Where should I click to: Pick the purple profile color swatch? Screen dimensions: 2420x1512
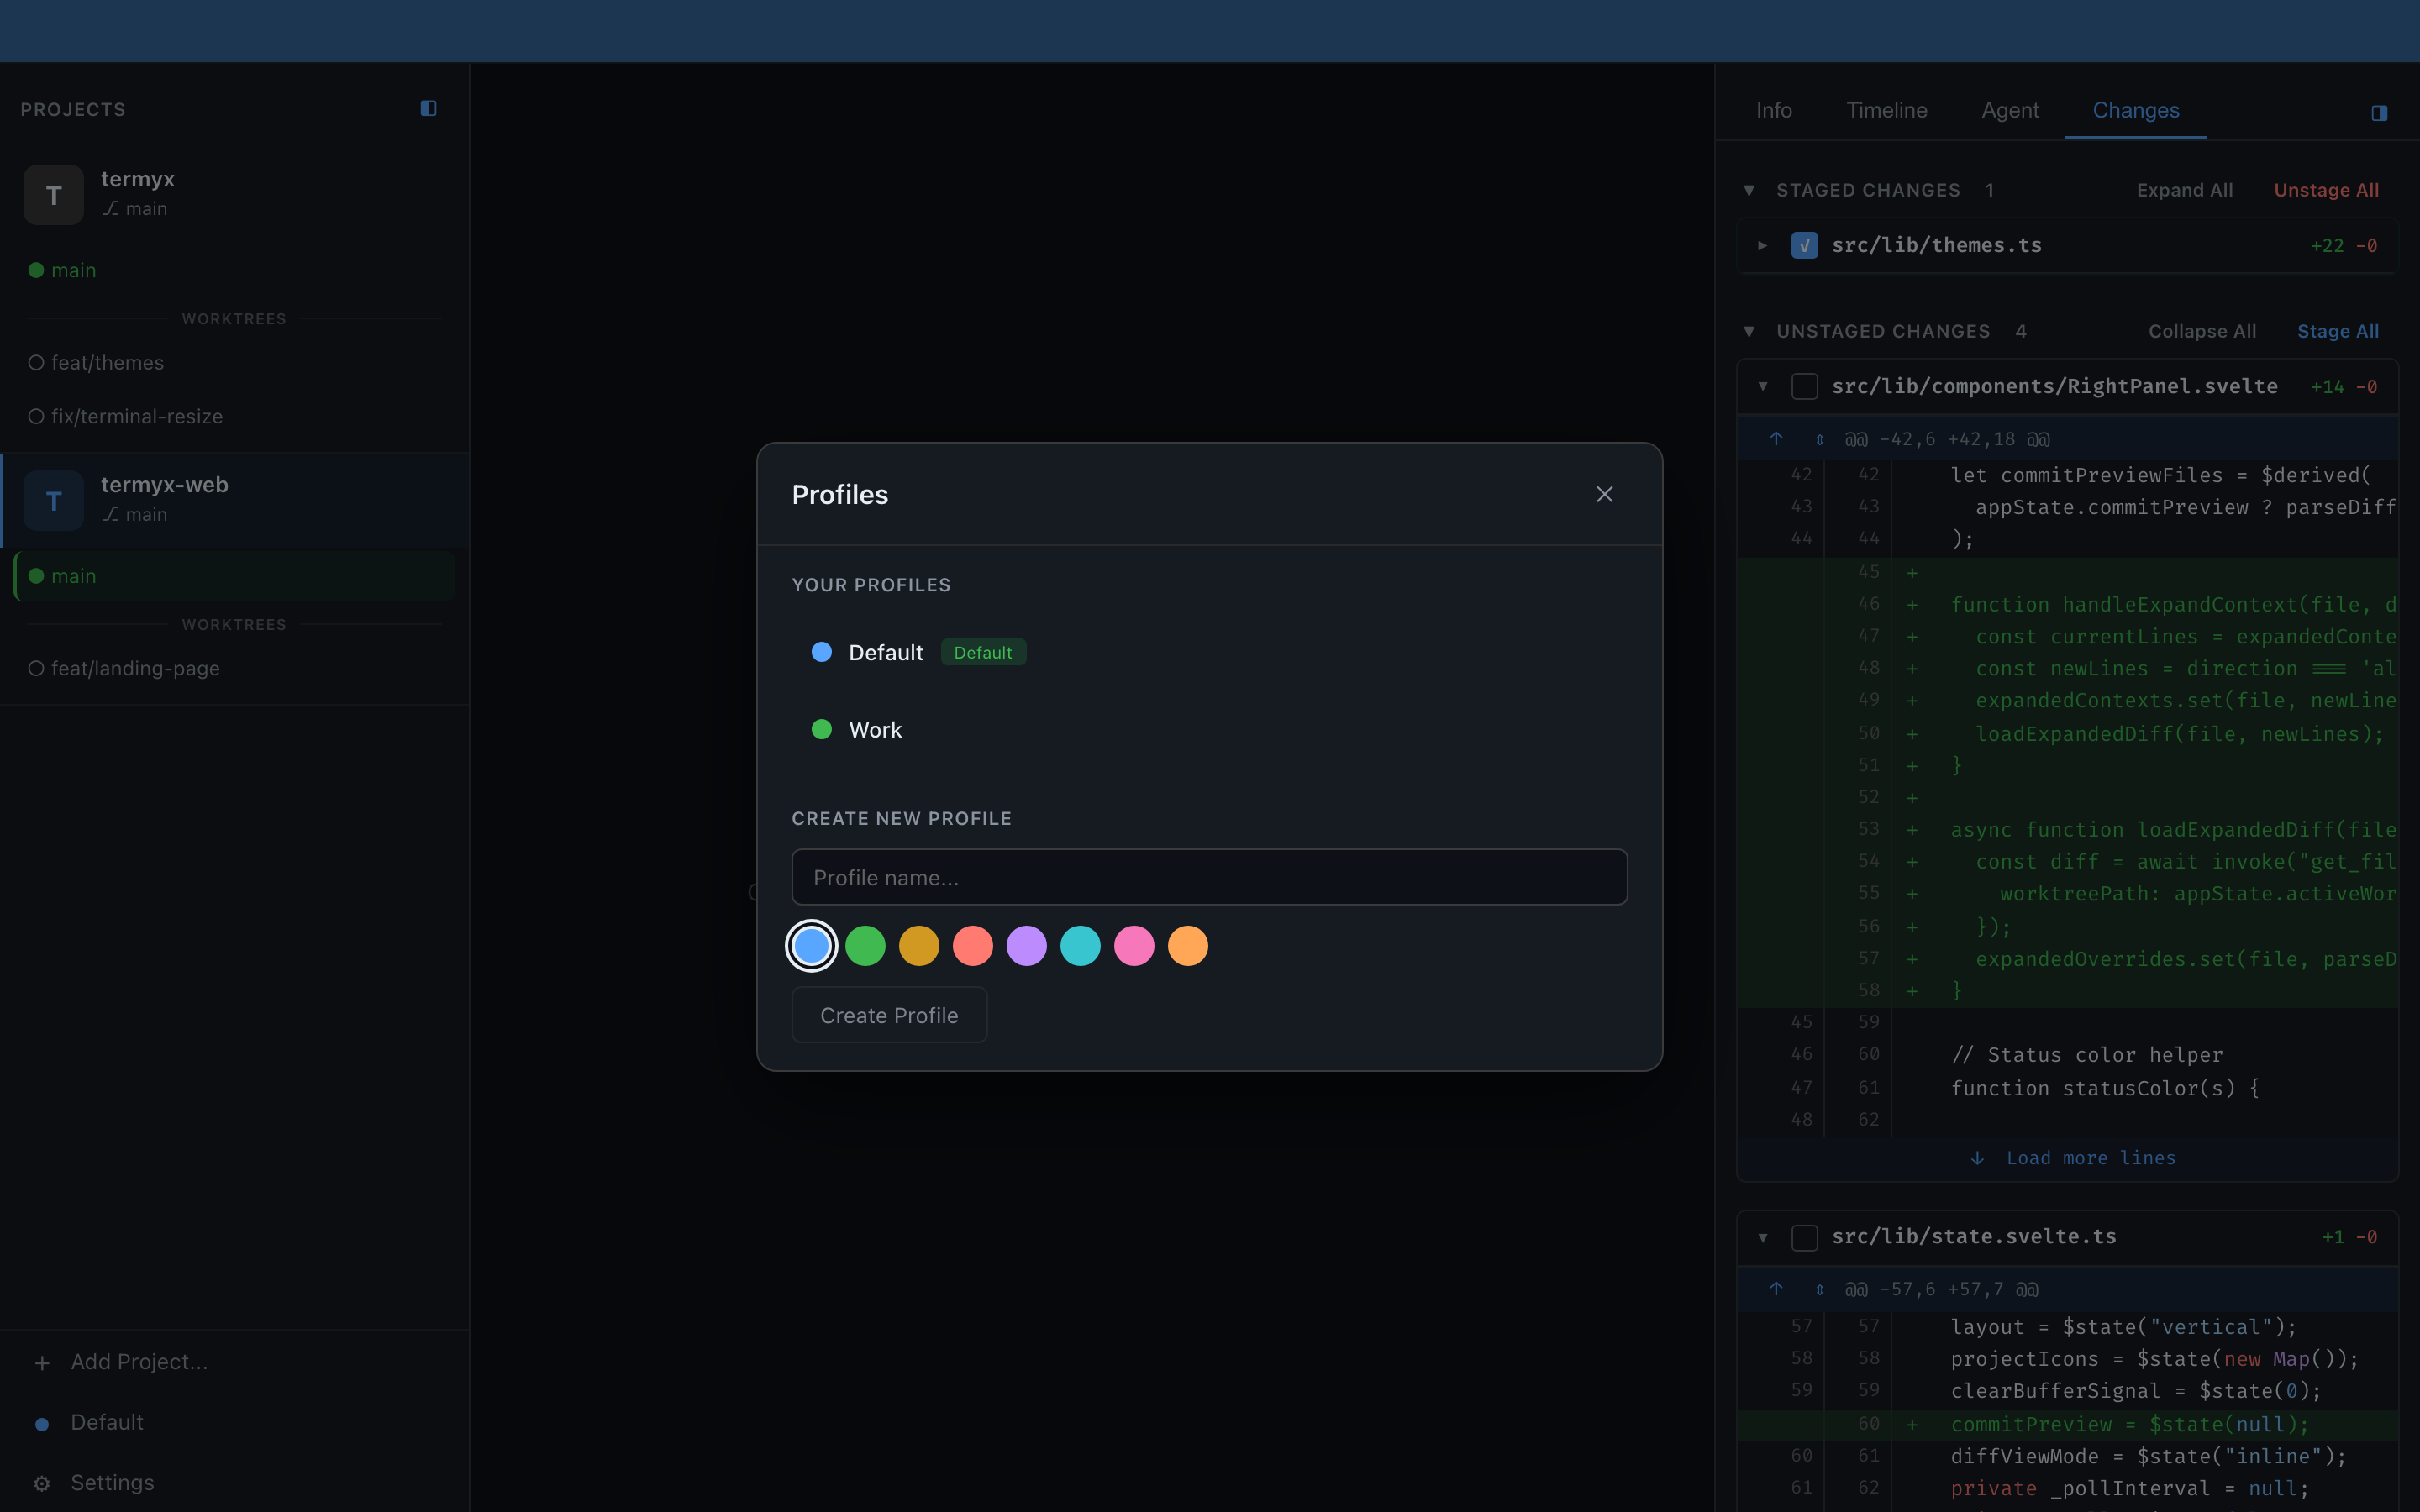click(x=1027, y=946)
